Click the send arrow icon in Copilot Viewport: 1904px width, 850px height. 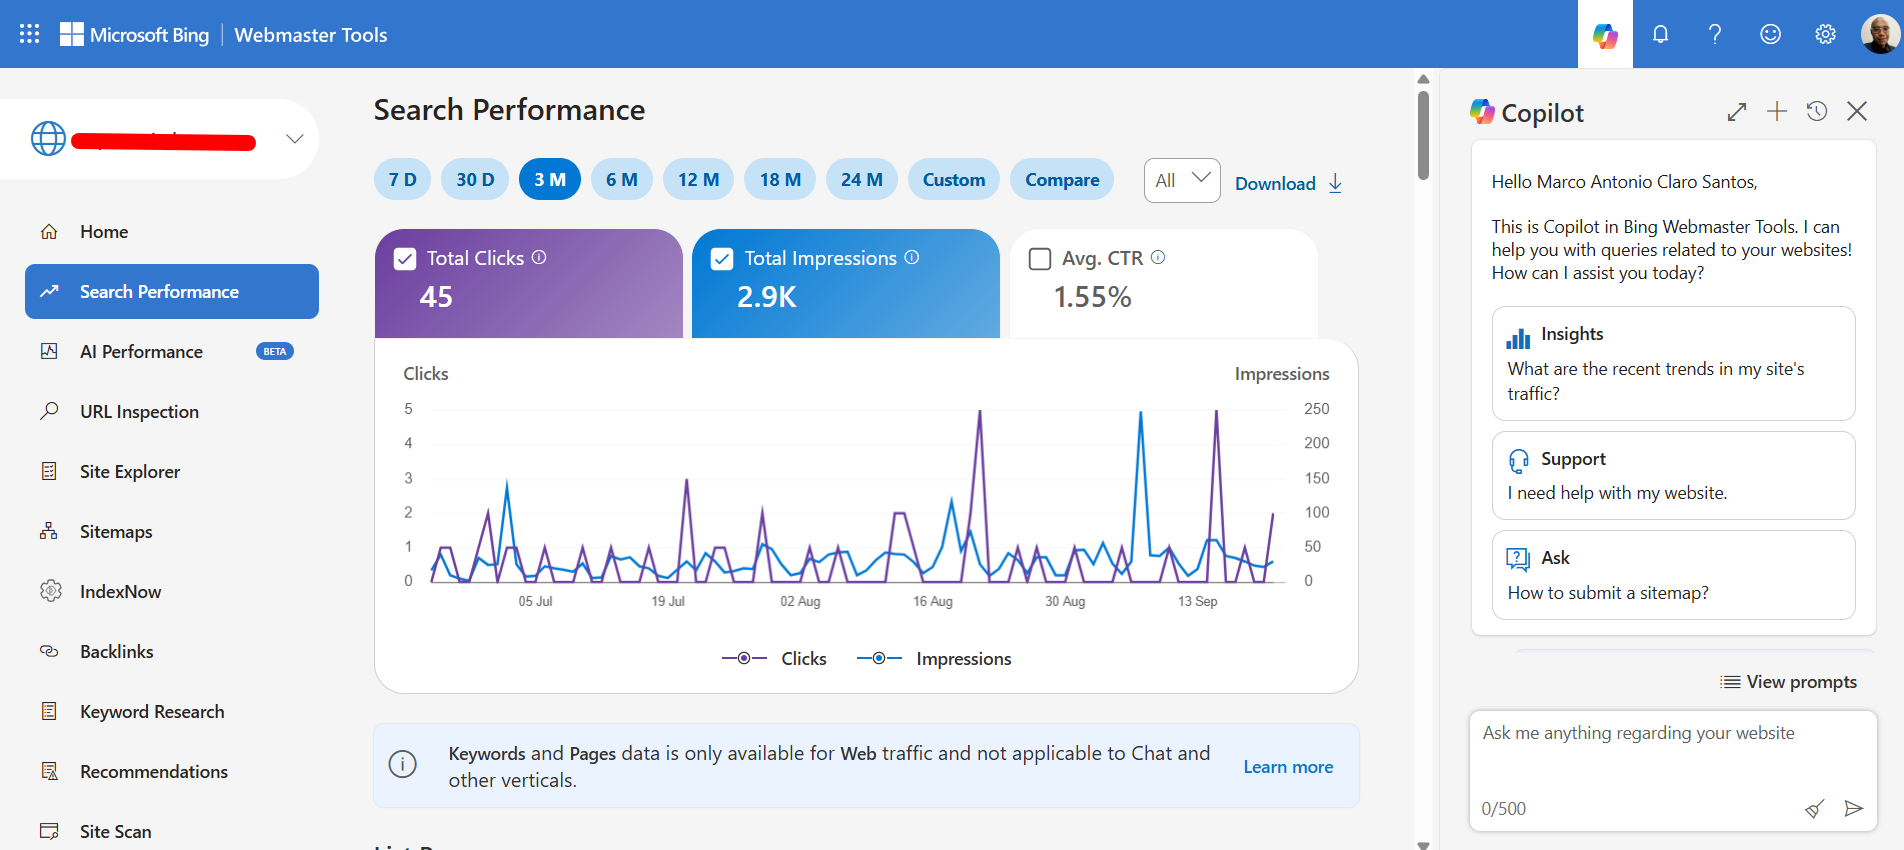(x=1853, y=808)
